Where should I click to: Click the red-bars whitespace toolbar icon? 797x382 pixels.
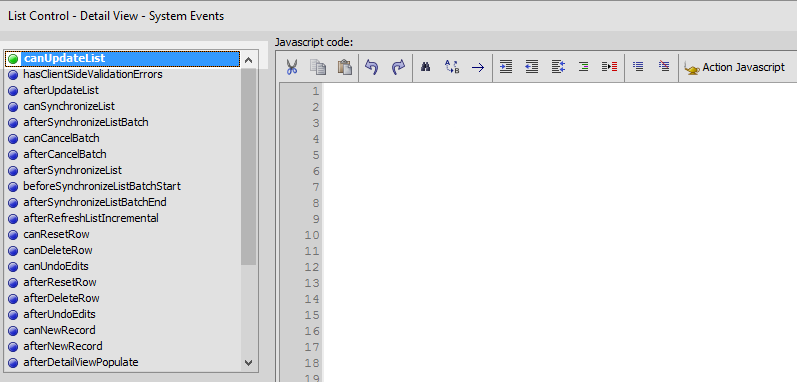pos(609,67)
